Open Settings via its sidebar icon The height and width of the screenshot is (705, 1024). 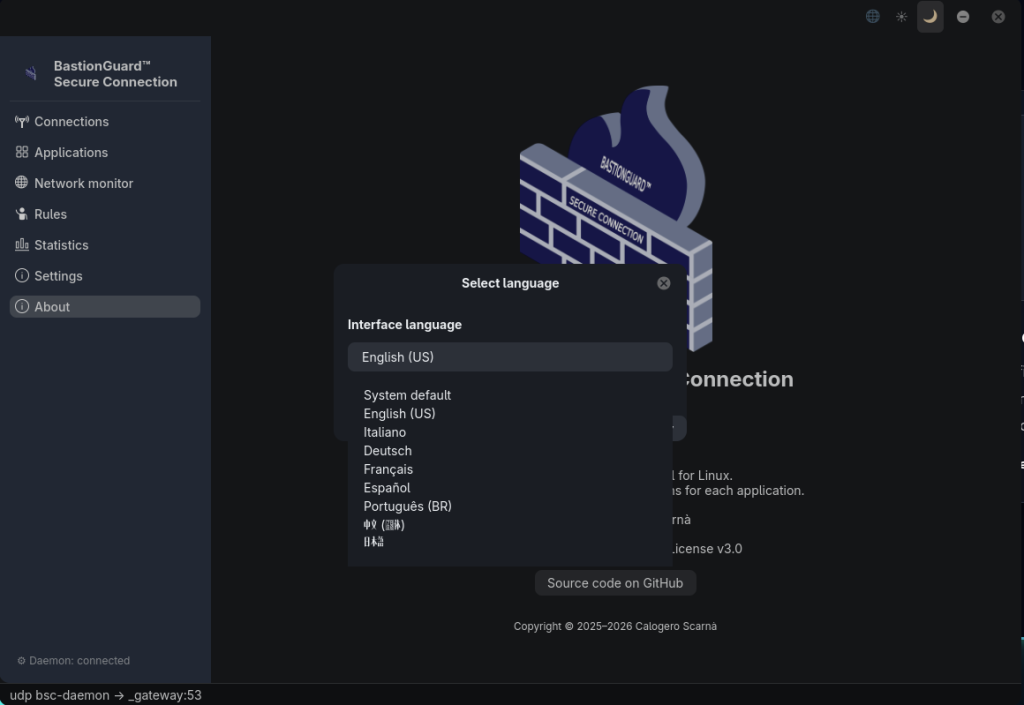tap(22, 275)
